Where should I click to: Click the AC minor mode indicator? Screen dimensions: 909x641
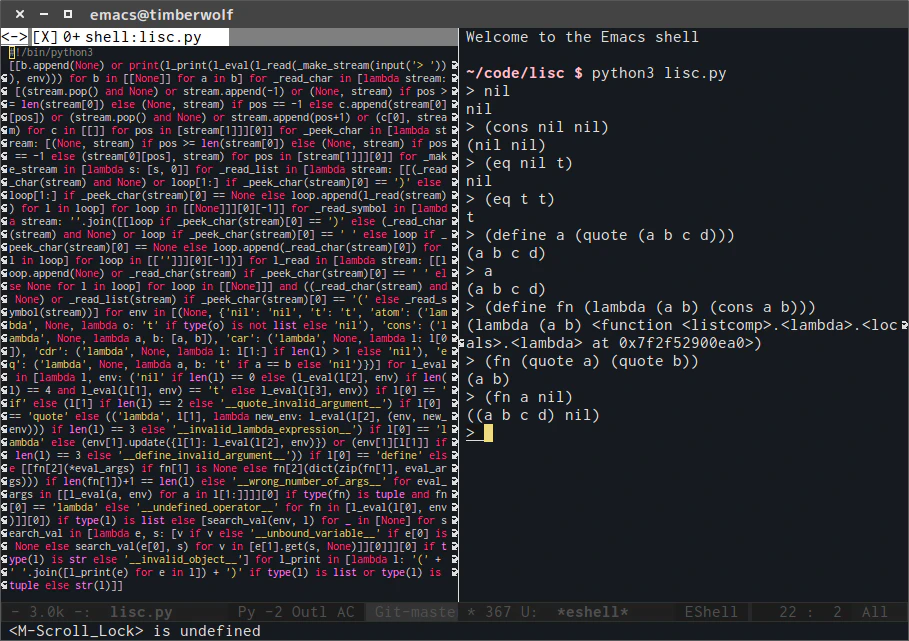[x=345, y=612]
